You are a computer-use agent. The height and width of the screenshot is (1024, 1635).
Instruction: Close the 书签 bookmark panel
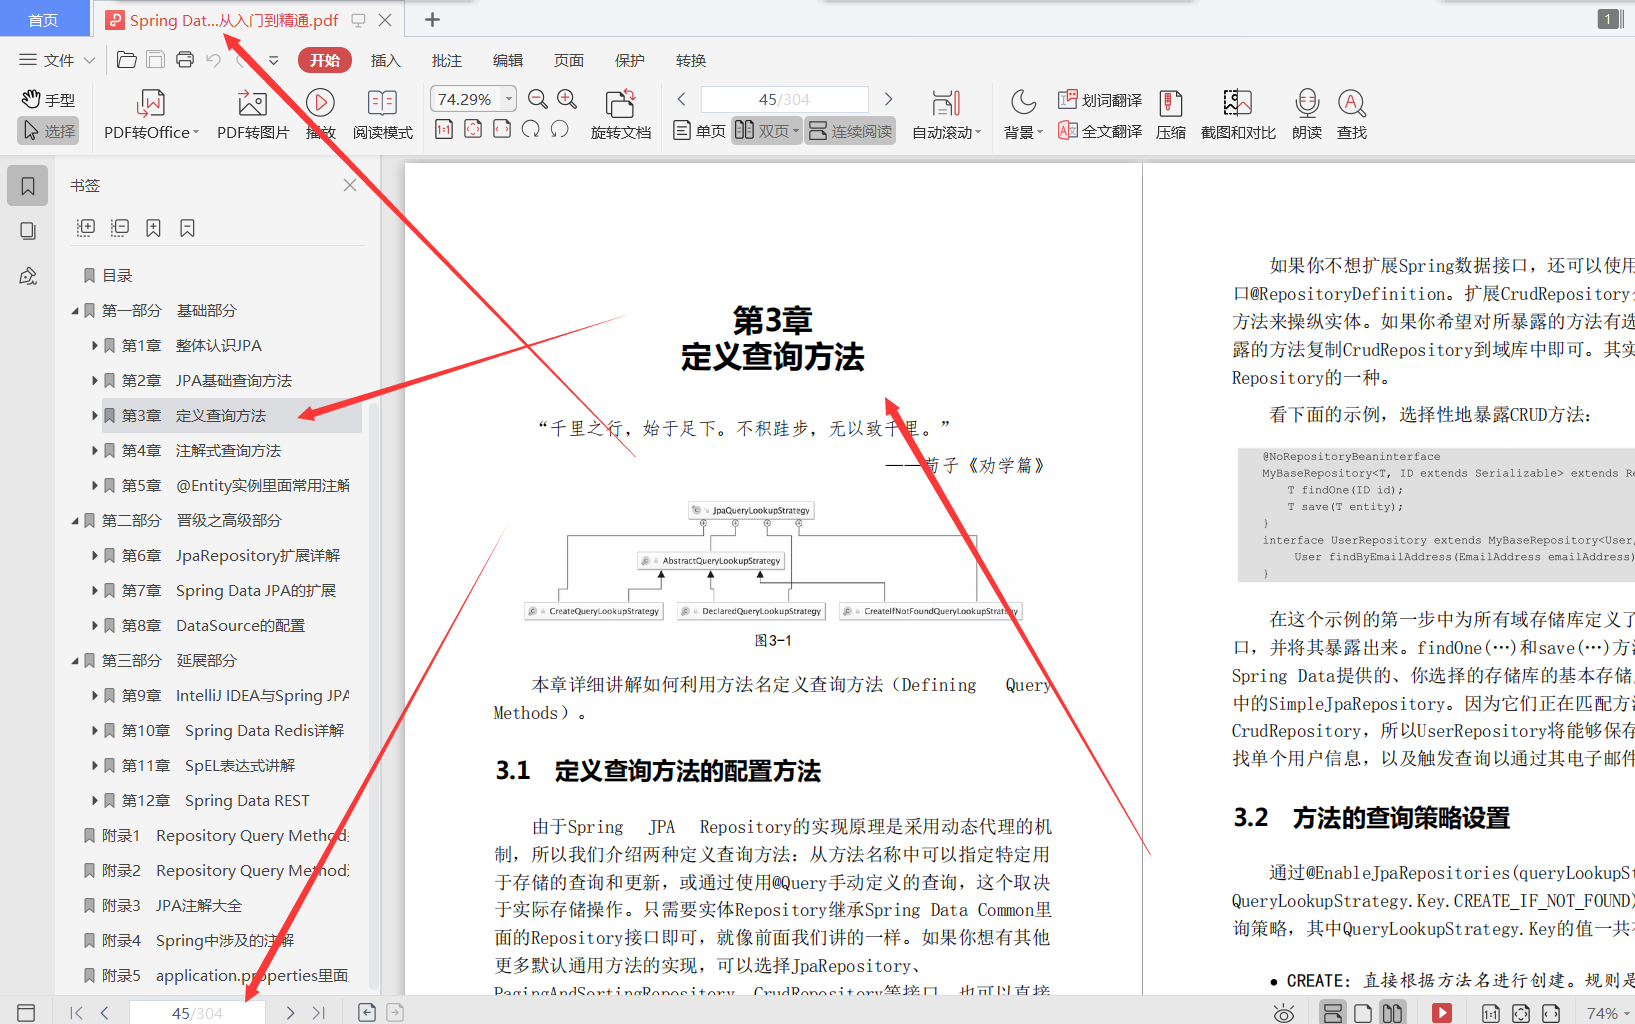(x=350, y=185)
